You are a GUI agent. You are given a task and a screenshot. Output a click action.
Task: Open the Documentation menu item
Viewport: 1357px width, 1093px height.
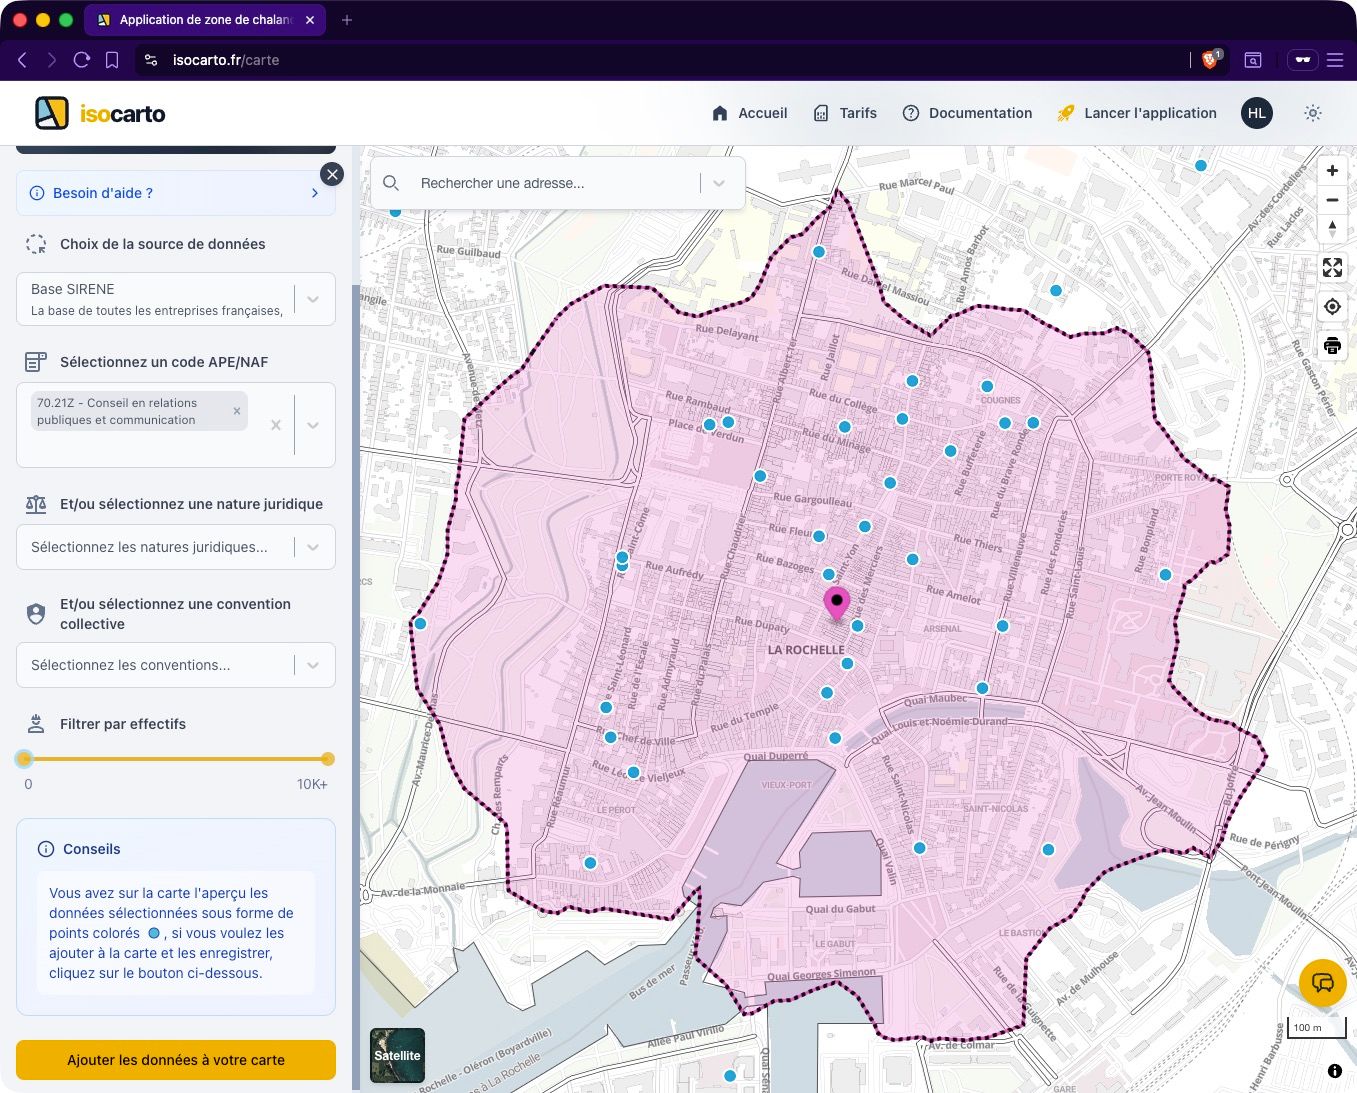tap(979, 113)
